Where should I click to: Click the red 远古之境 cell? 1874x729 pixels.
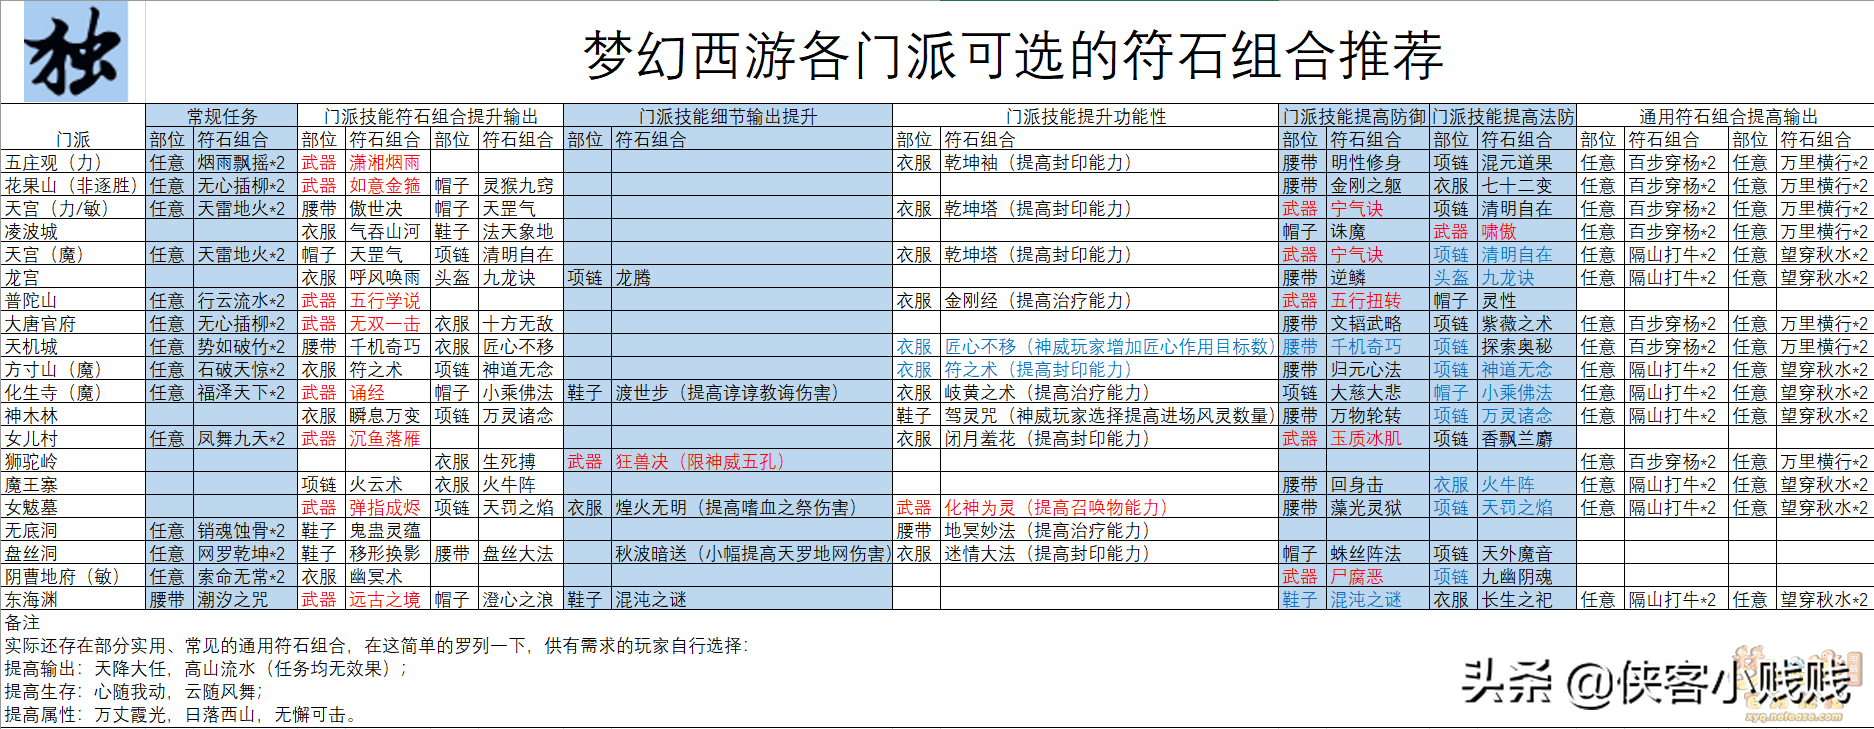pos(388,599)
